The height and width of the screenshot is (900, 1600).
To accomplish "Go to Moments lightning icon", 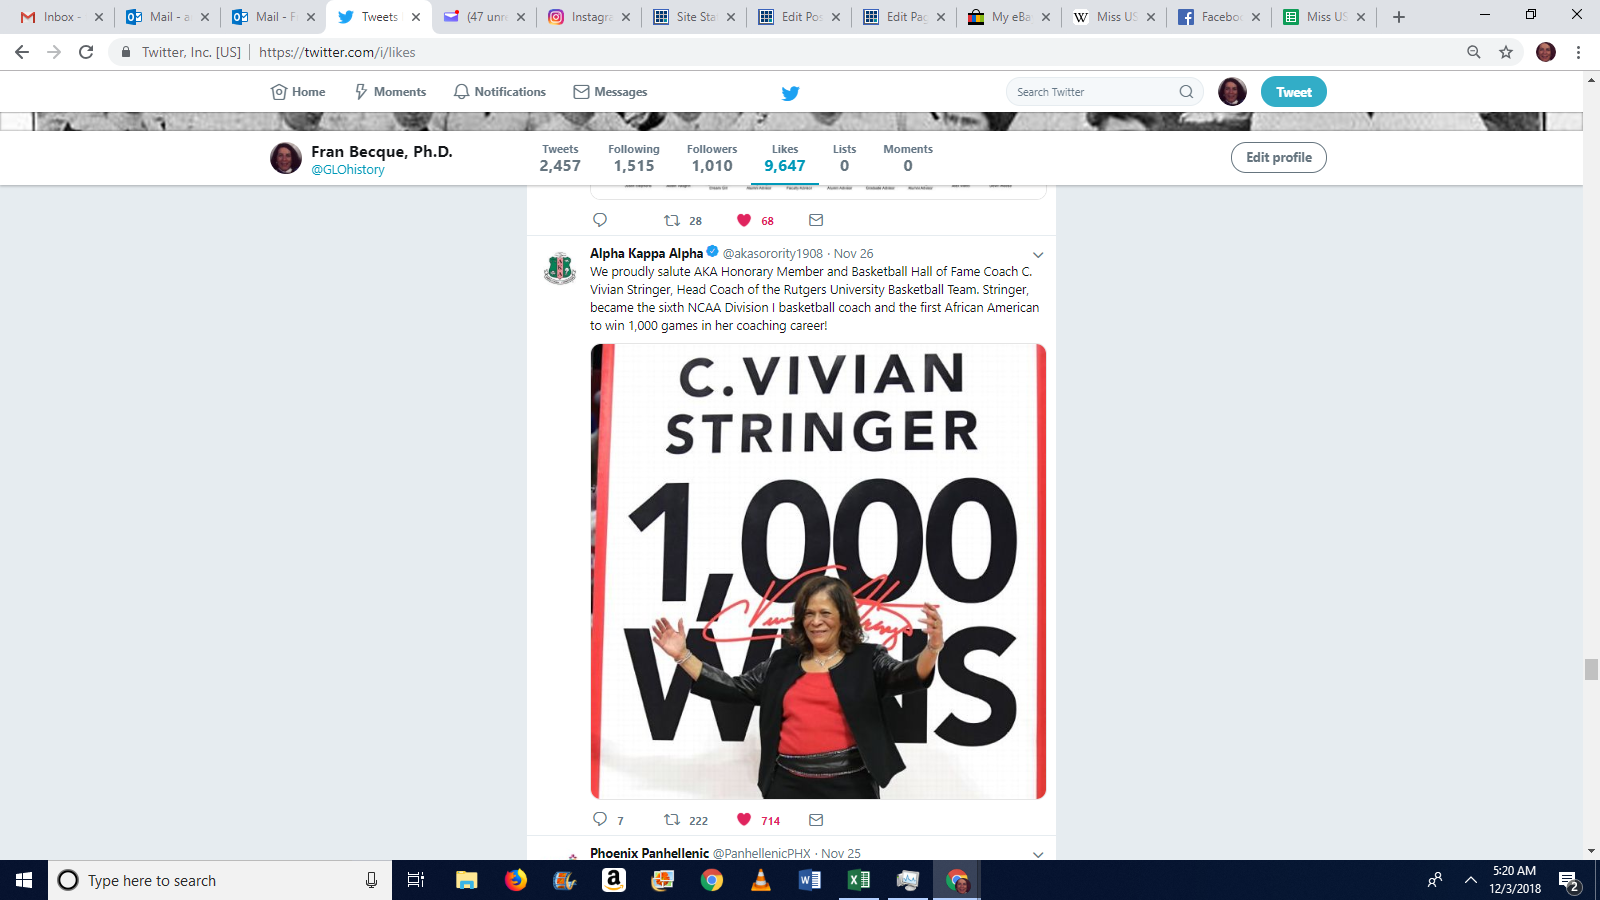I will click(361, 92).
